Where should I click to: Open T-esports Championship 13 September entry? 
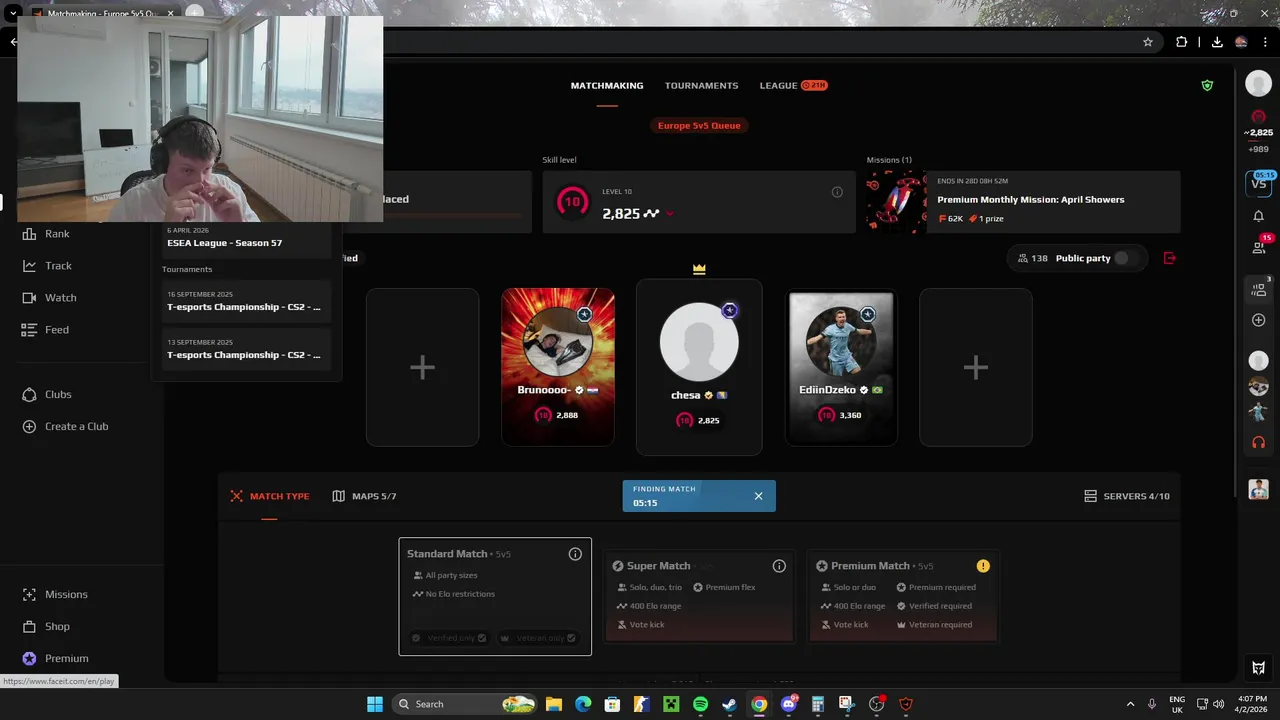click(246, 349)
